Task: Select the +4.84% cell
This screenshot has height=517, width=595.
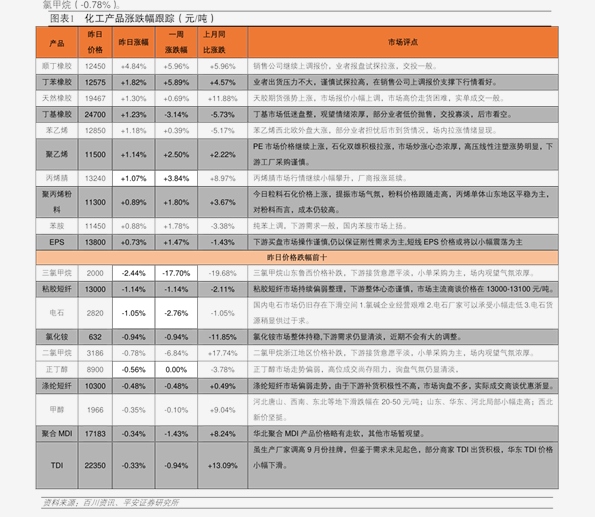Action: coord(134,66)
